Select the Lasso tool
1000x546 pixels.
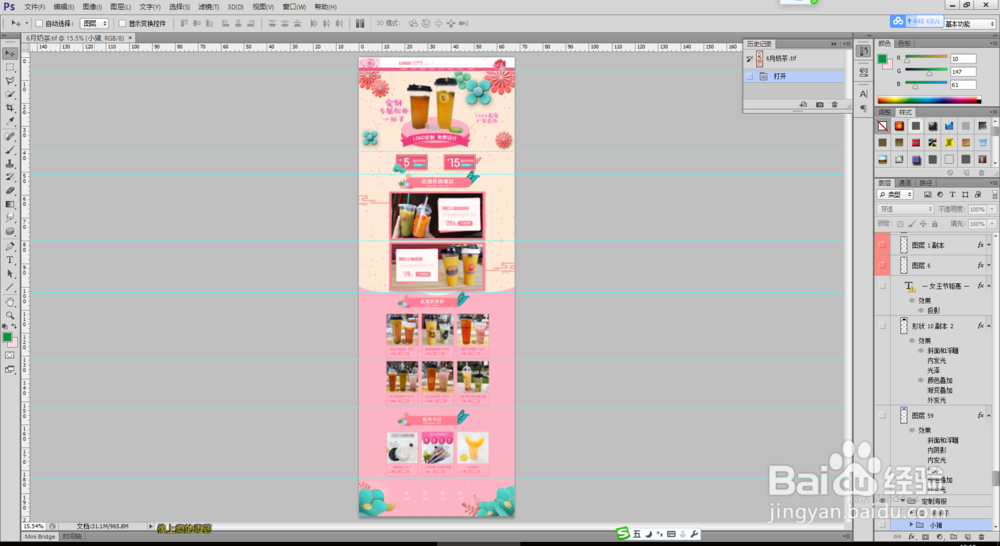point(10,80)
